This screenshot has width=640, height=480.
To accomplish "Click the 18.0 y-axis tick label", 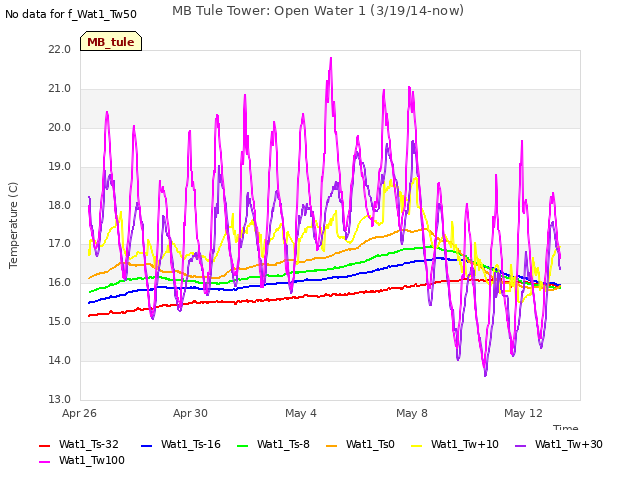I will pyautogui.click(x=60, y=205).
